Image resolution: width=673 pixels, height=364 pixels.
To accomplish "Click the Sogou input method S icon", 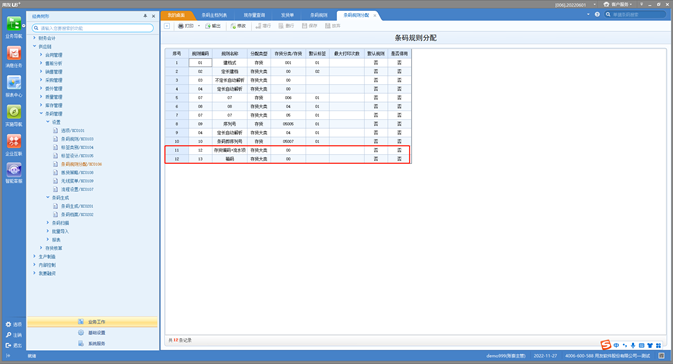I will point(606,344).
